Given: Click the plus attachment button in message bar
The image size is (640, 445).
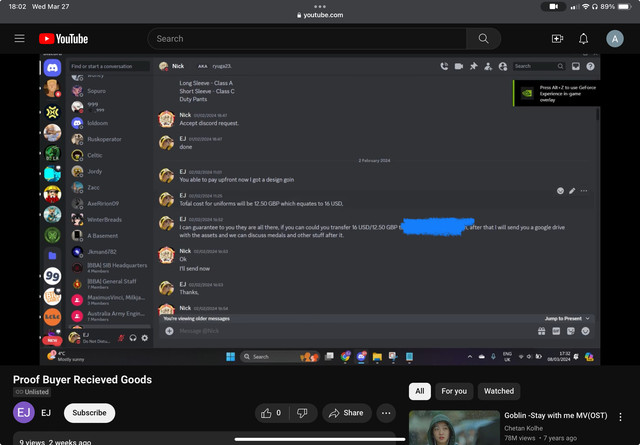Looking at the screenshot, I should pyautogui.click(x=169, y=331).
